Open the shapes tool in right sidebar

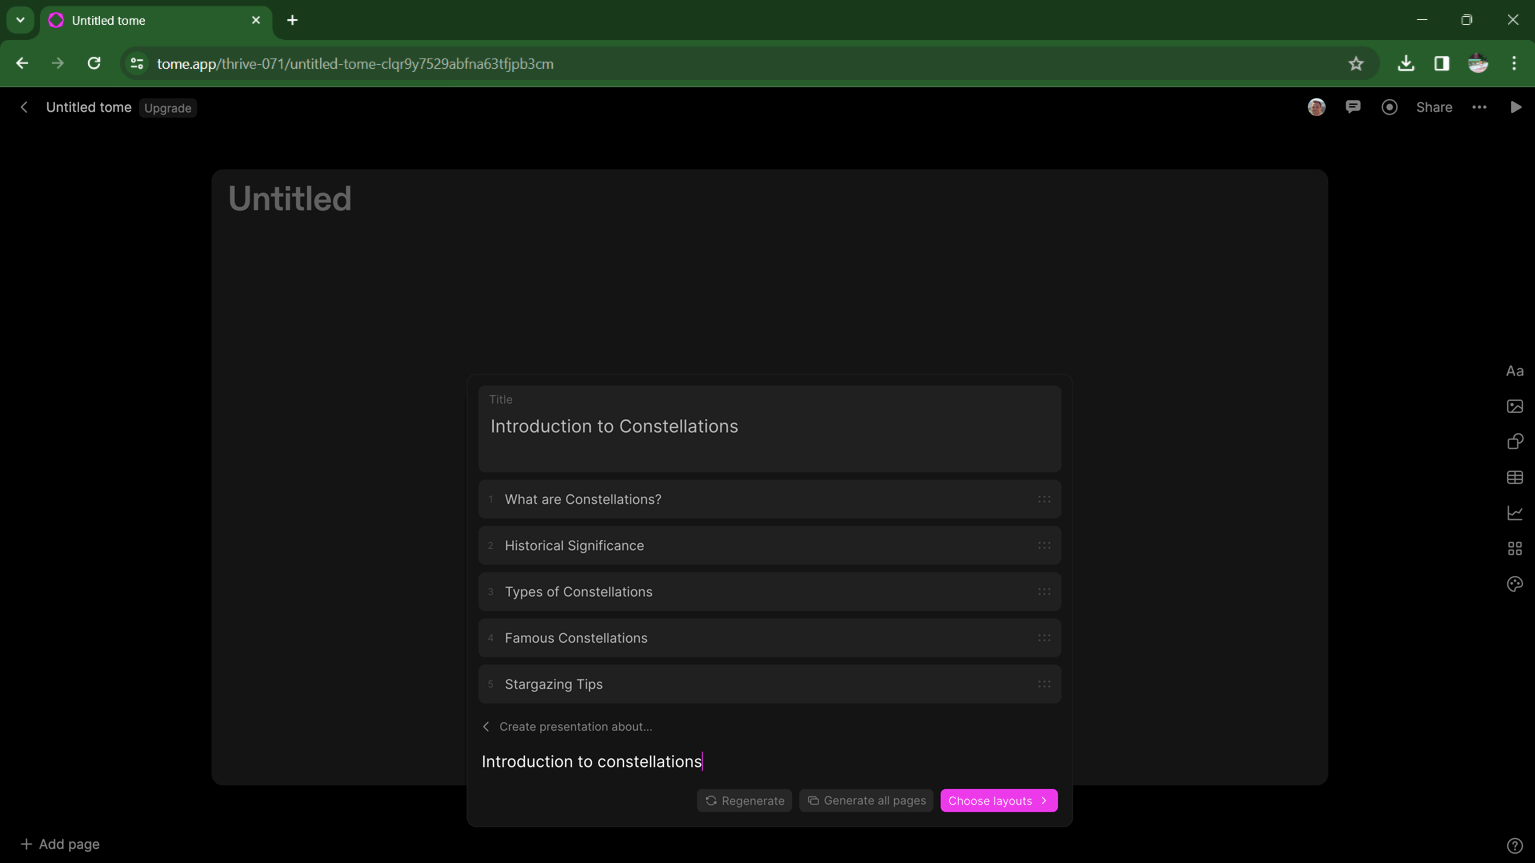tap(1514, 442)
